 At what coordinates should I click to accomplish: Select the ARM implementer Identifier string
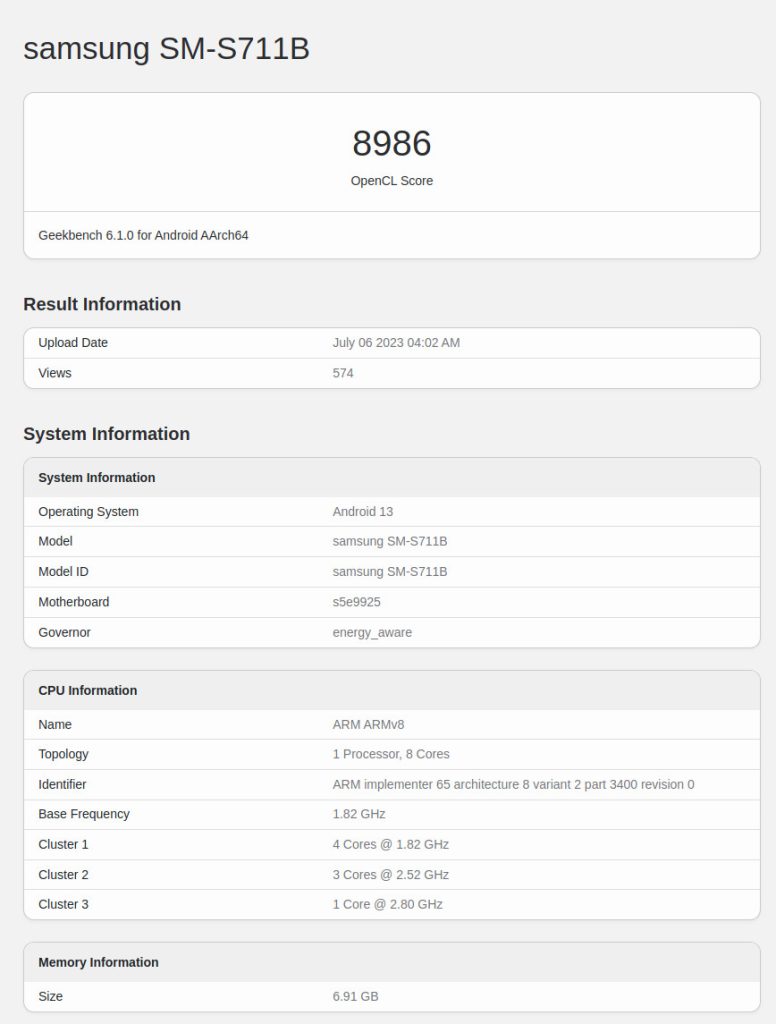[513, 784]
